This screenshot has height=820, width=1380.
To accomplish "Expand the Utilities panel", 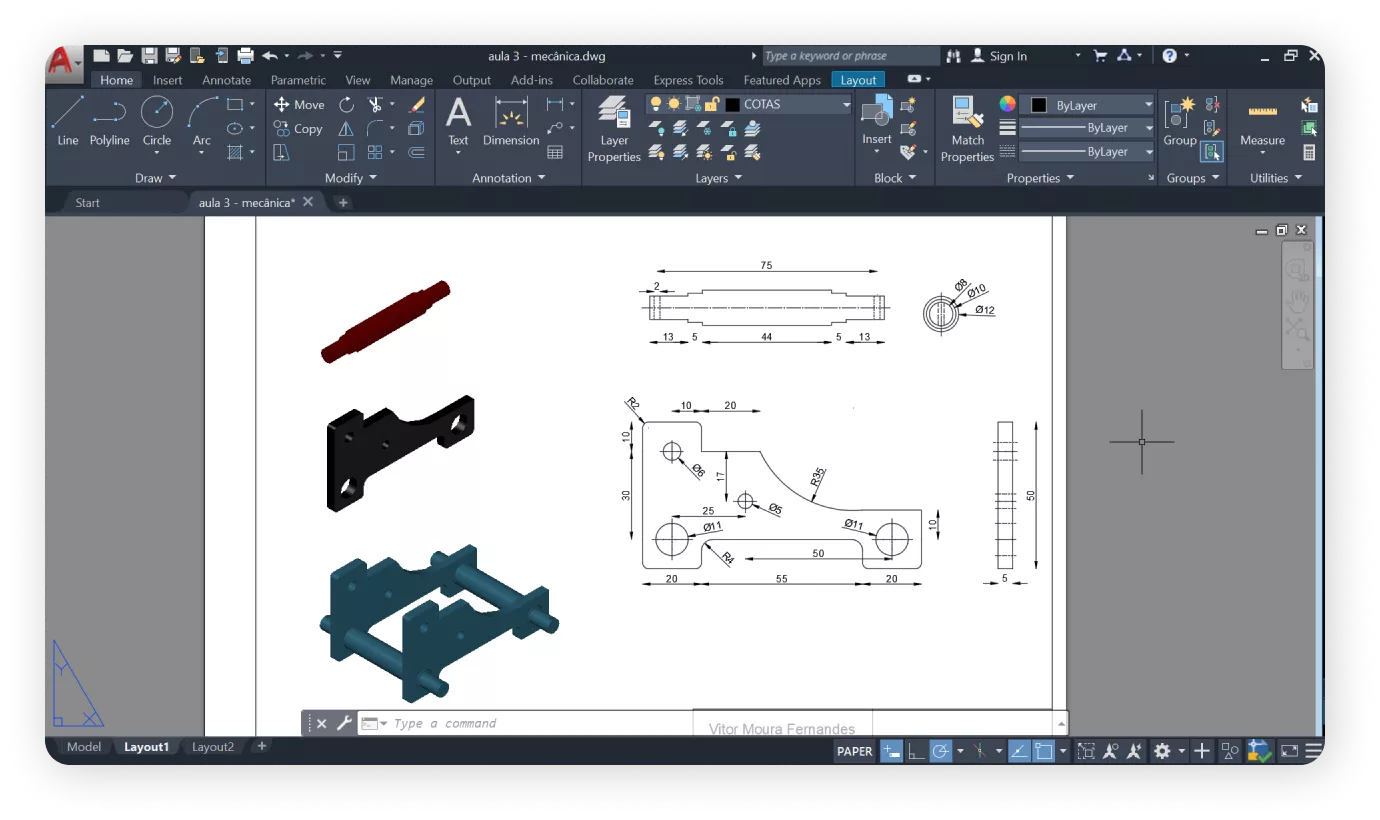I will (1276, 178).
